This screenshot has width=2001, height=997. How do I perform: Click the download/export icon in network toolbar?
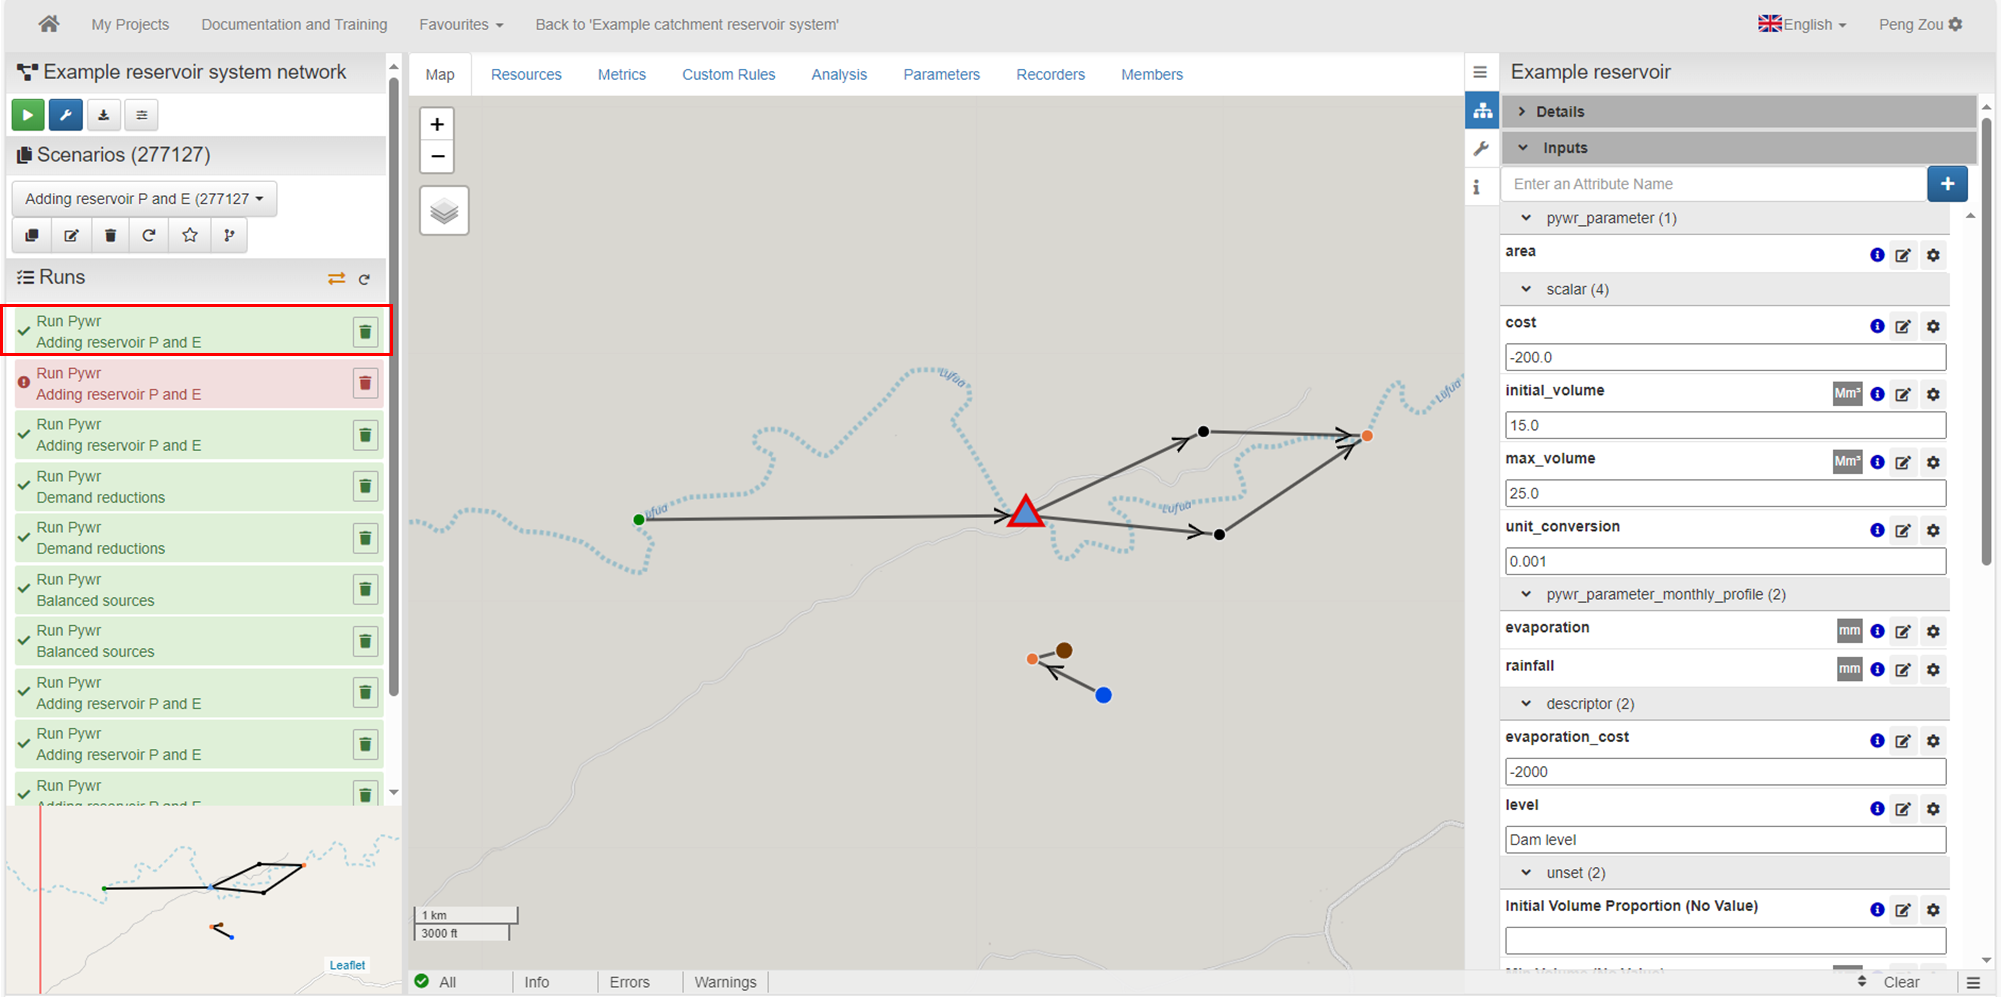(x=103, y=115)
